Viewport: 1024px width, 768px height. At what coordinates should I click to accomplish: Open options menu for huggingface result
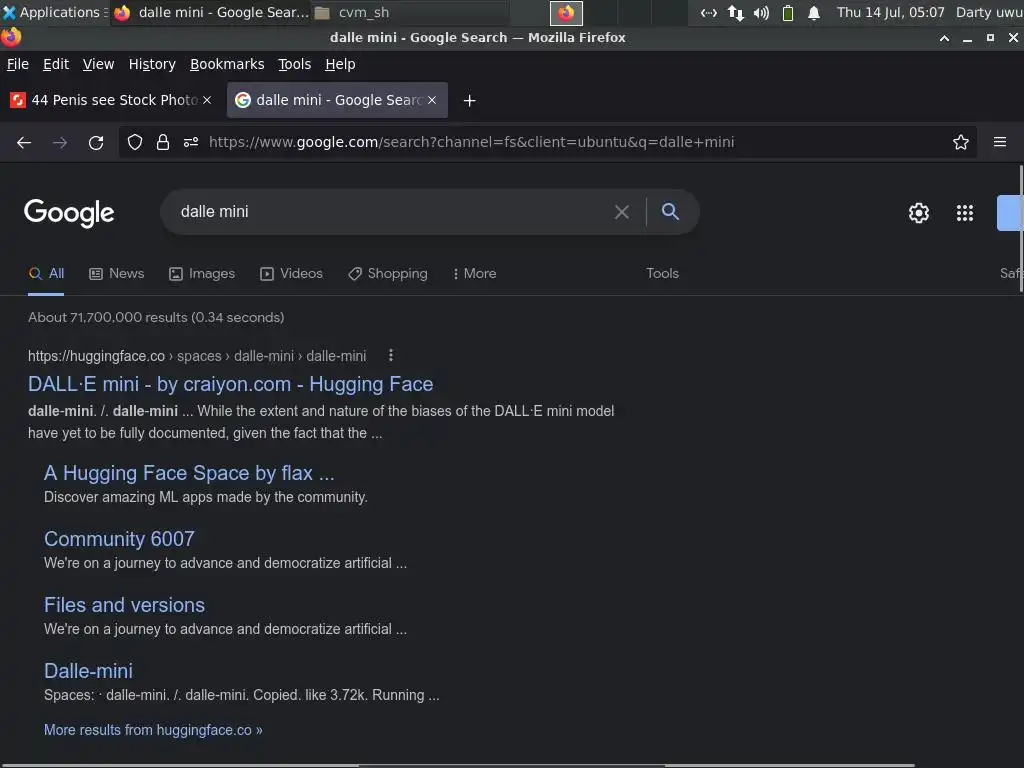(x=391, y=355)
